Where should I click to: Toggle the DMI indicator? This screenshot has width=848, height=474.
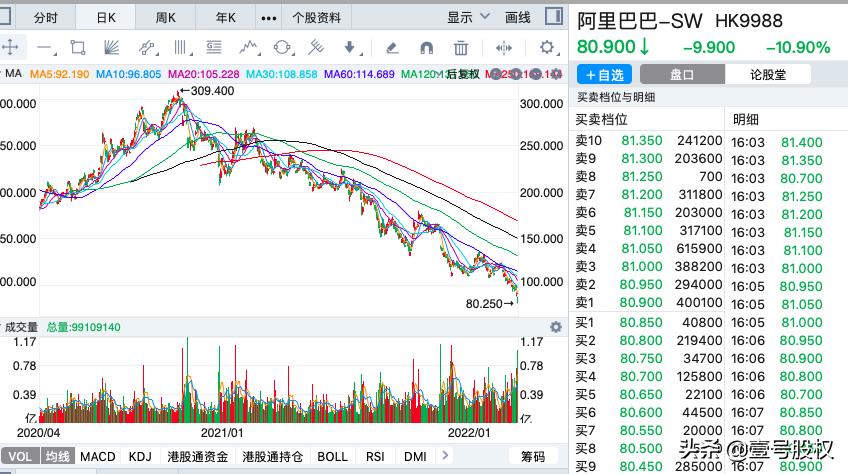415,457
